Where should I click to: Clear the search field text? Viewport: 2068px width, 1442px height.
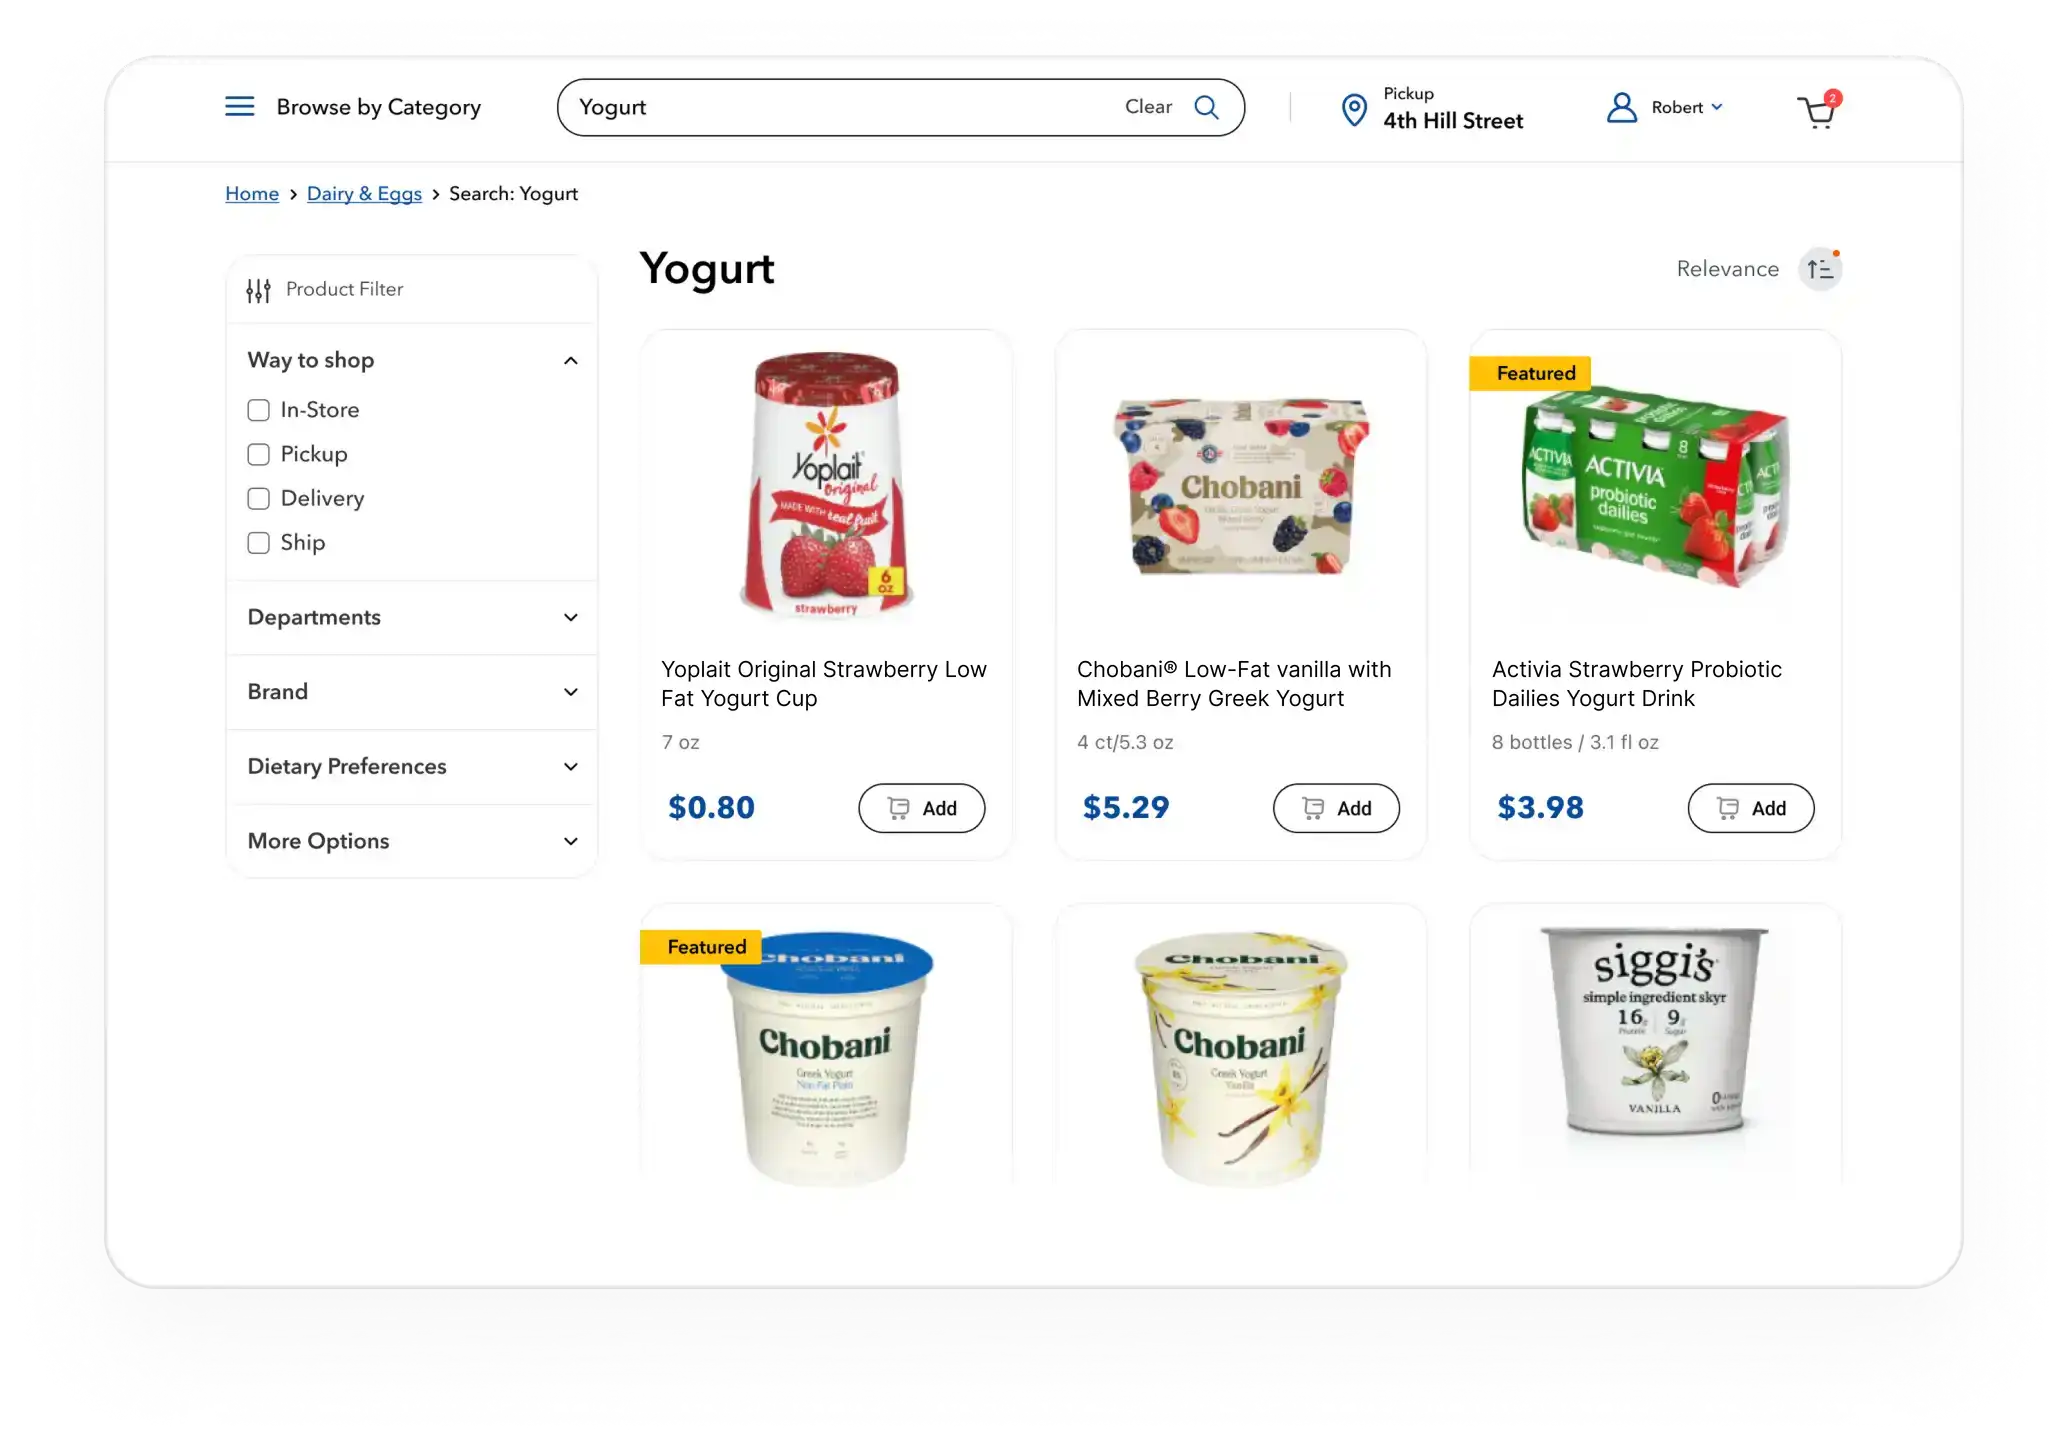click(1148, 107)
